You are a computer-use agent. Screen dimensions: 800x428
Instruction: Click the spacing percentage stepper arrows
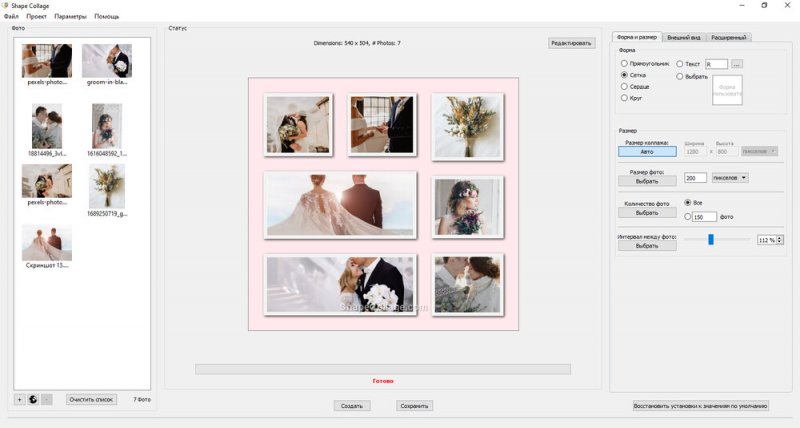coord(780,240)
